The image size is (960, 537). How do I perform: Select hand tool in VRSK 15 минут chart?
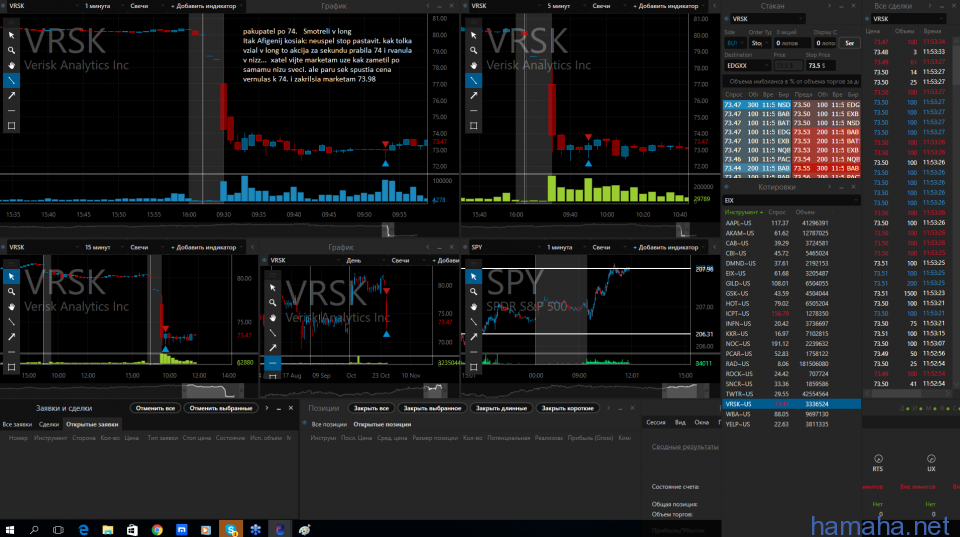tap(12, 307)
